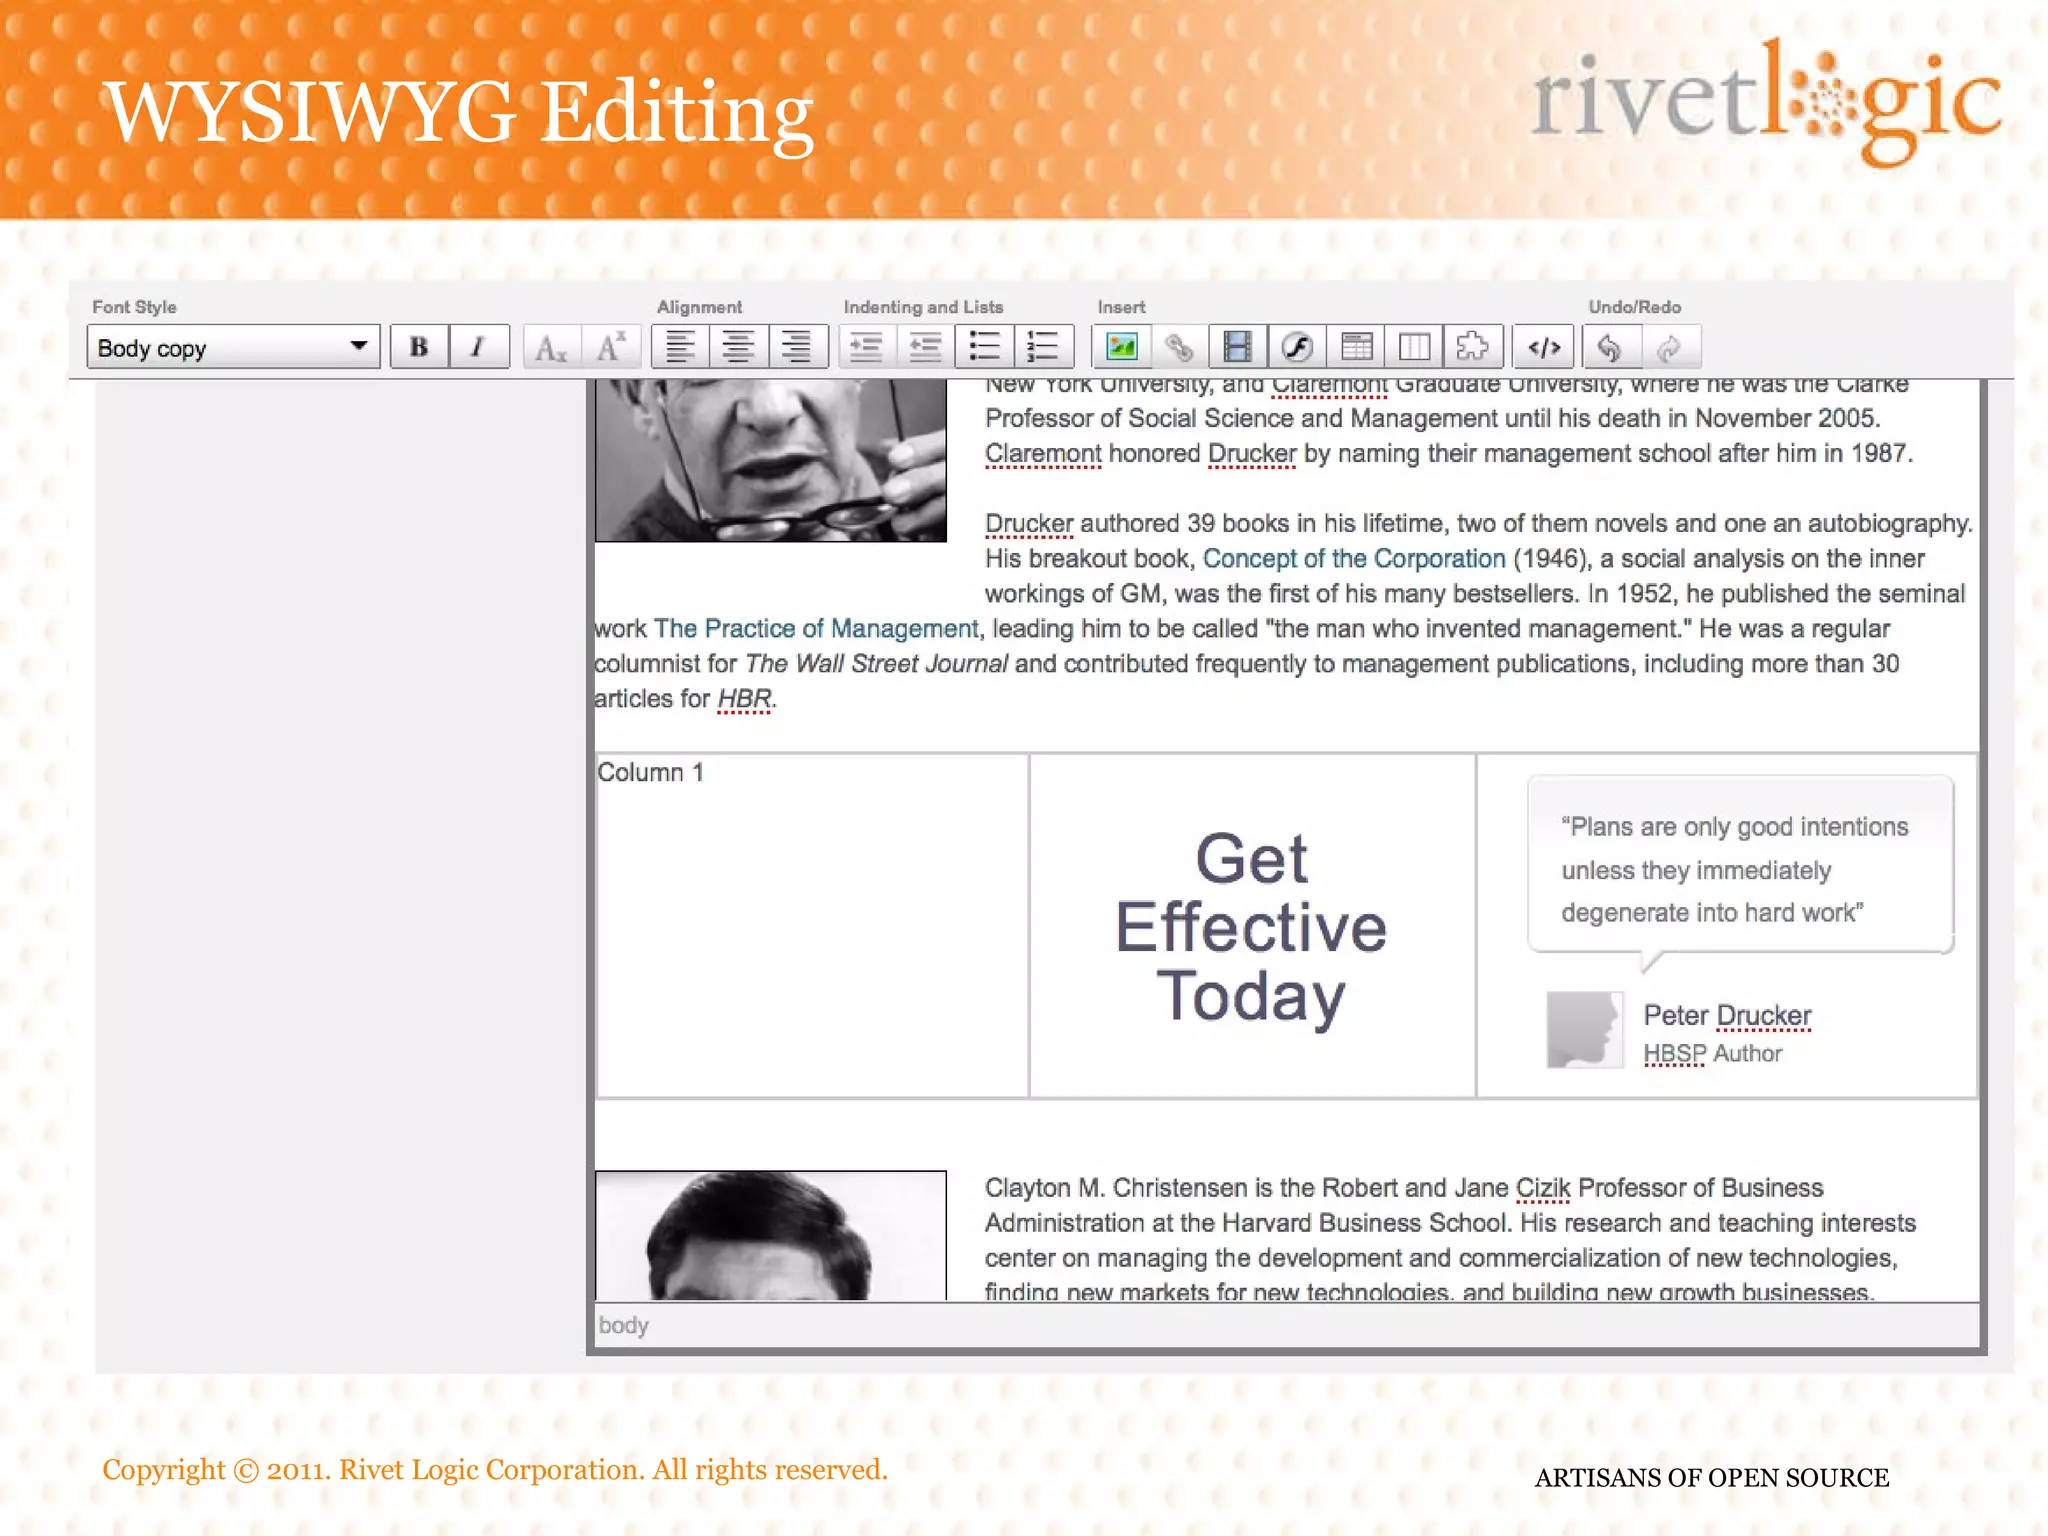Select the Clayton Christensen portrait photo
The height and width of the screenshot is (1536, 2048).
click(770, 1235)
